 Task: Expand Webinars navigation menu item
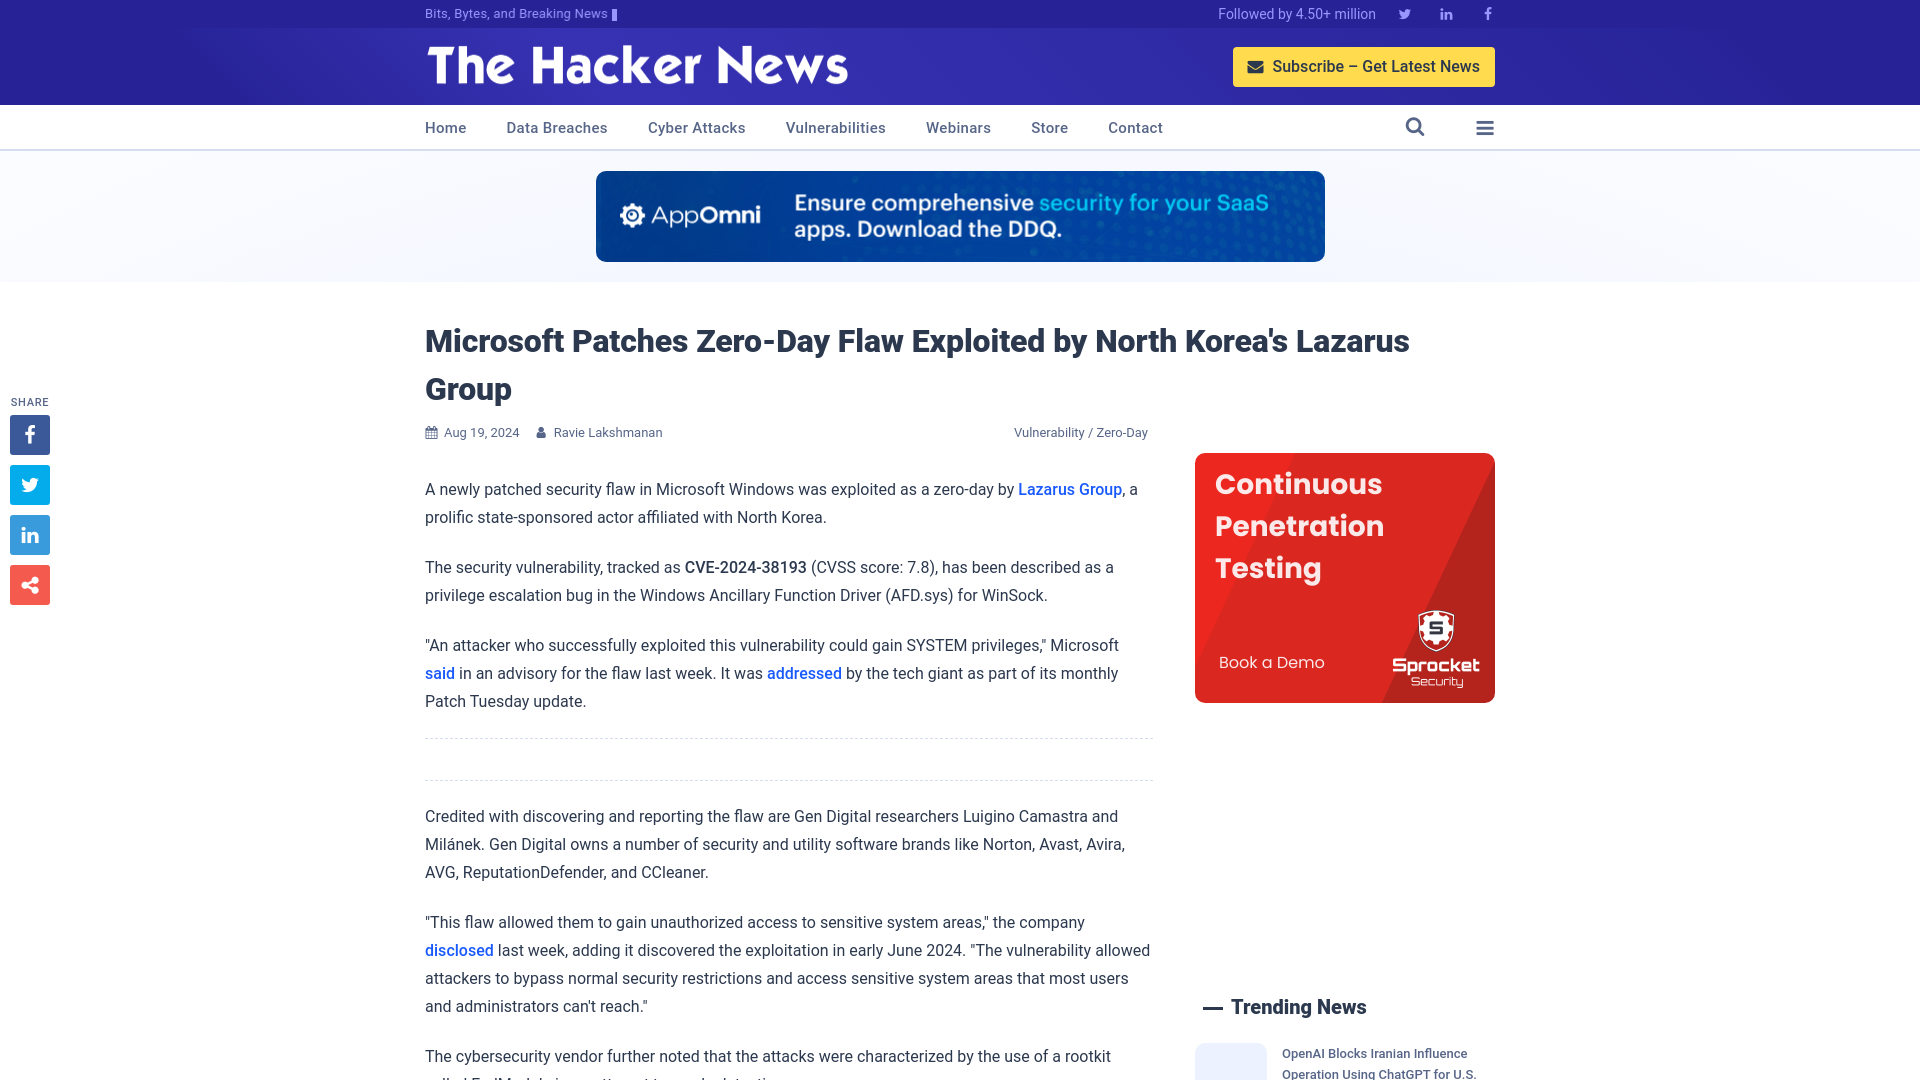tap(957, 128)
